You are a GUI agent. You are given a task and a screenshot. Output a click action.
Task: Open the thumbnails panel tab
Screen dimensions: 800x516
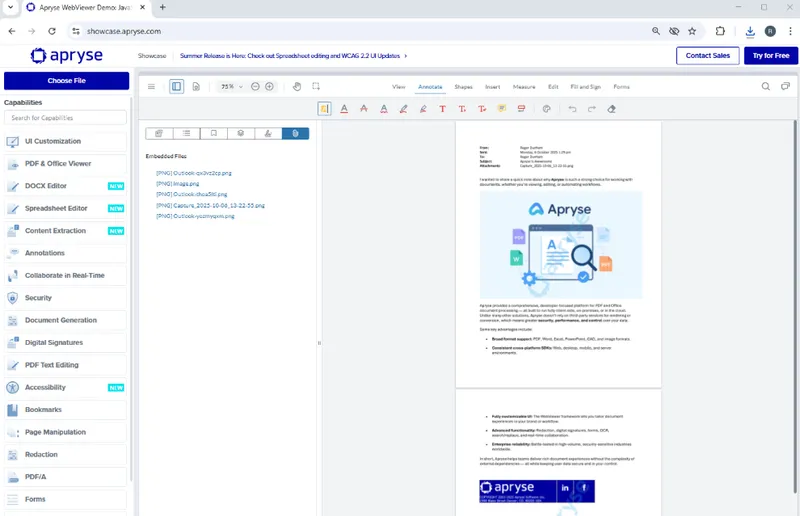point(159,134)
